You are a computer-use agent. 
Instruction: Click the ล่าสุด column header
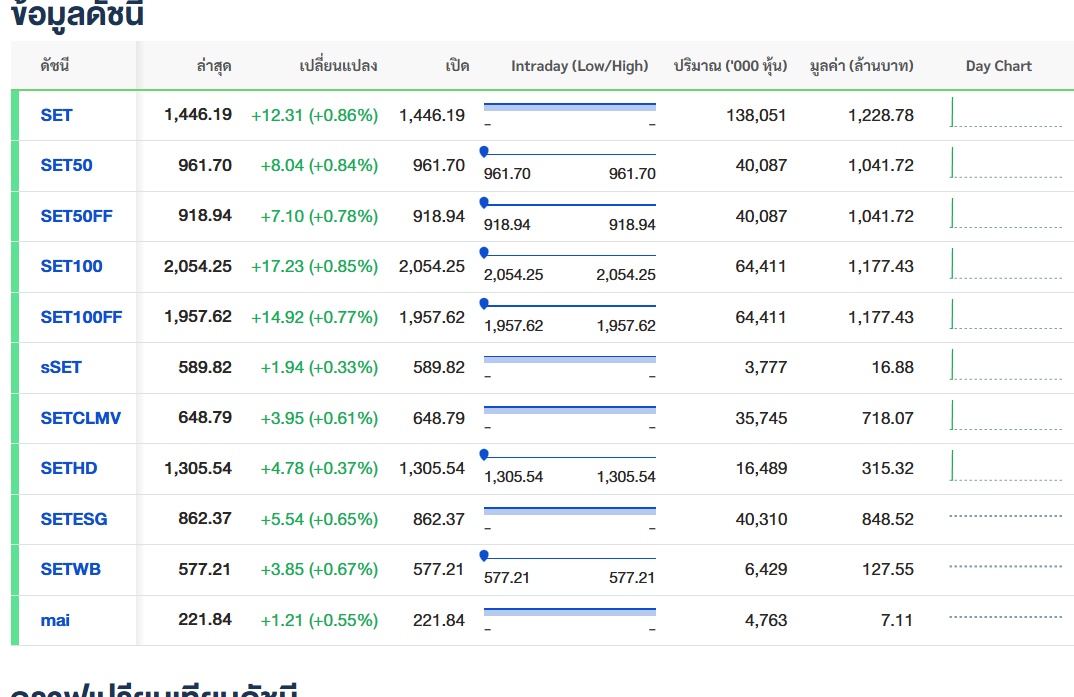[214, 66]
